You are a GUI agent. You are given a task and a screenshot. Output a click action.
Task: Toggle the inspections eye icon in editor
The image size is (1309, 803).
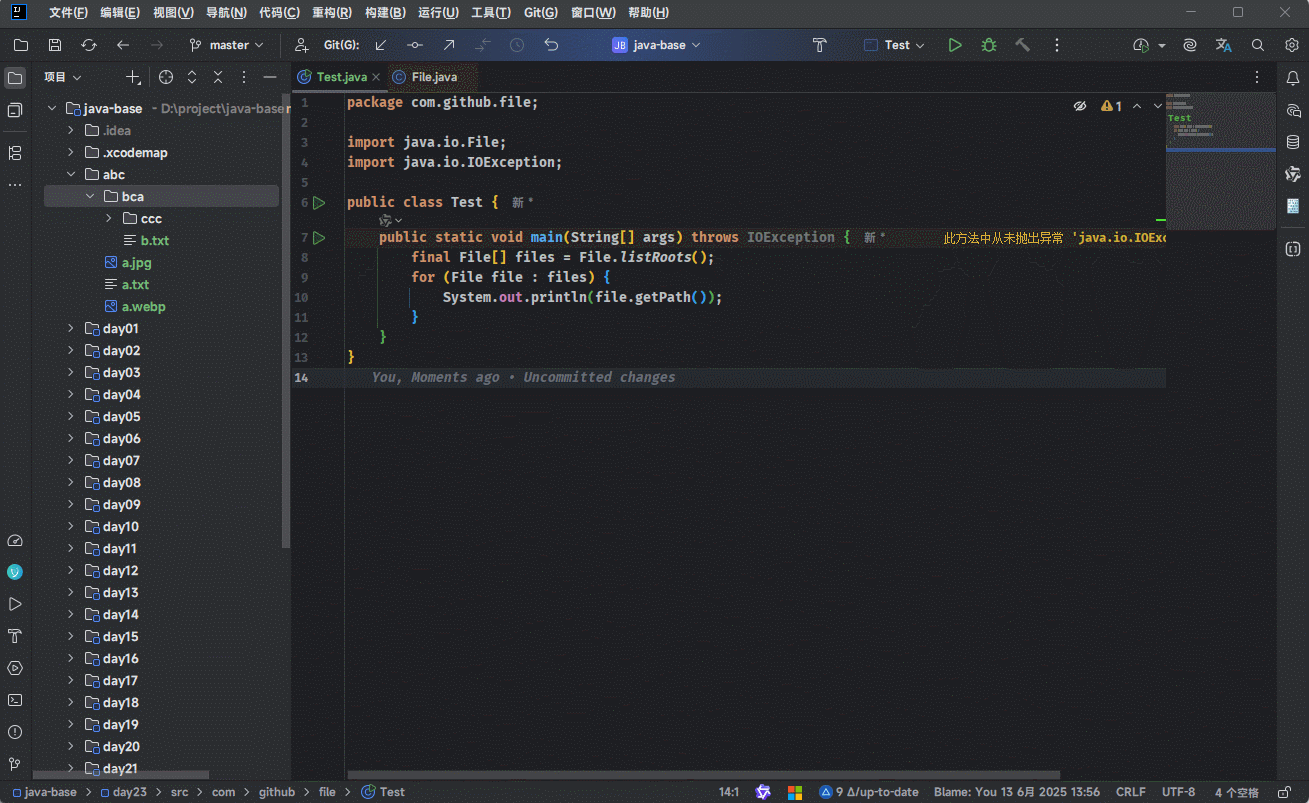point(1080,106)
